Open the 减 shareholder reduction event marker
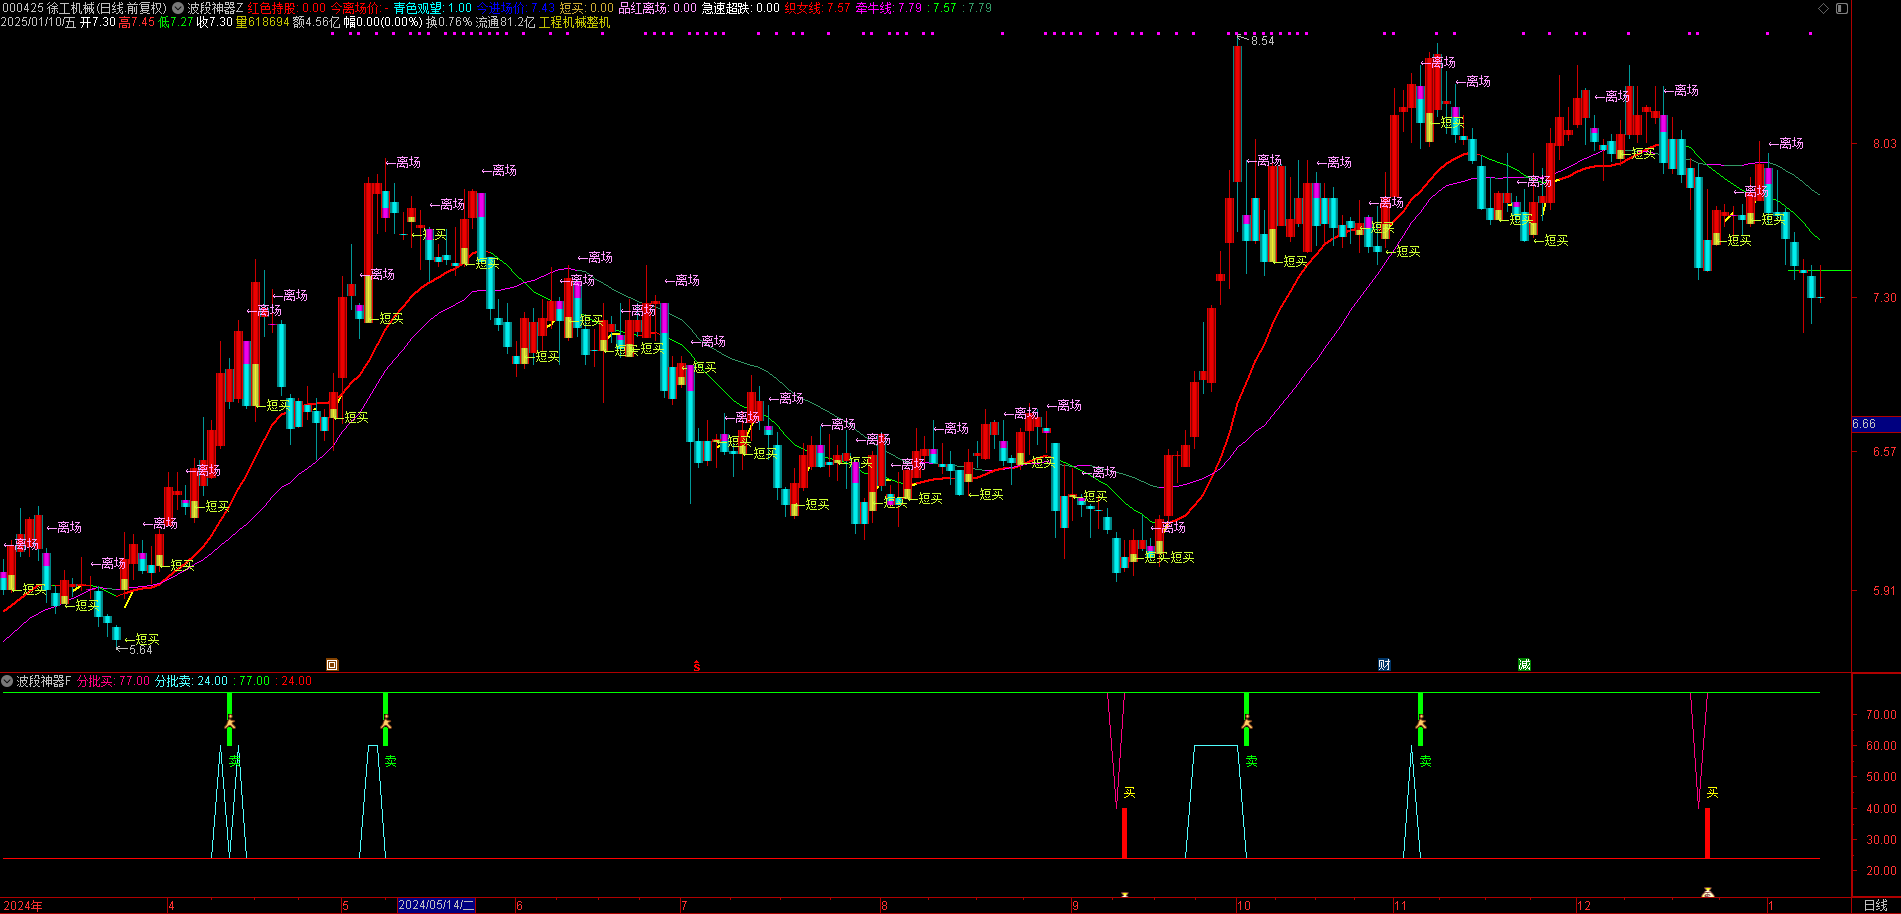 (x=1524, y=664)
